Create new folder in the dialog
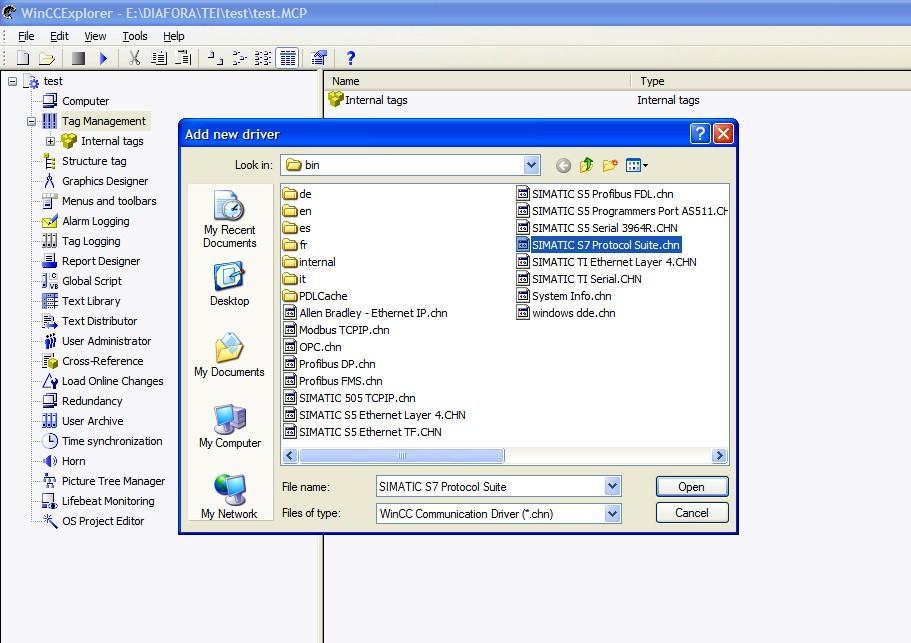The height and width of the screenshot is (643, 911). point(610,166)
